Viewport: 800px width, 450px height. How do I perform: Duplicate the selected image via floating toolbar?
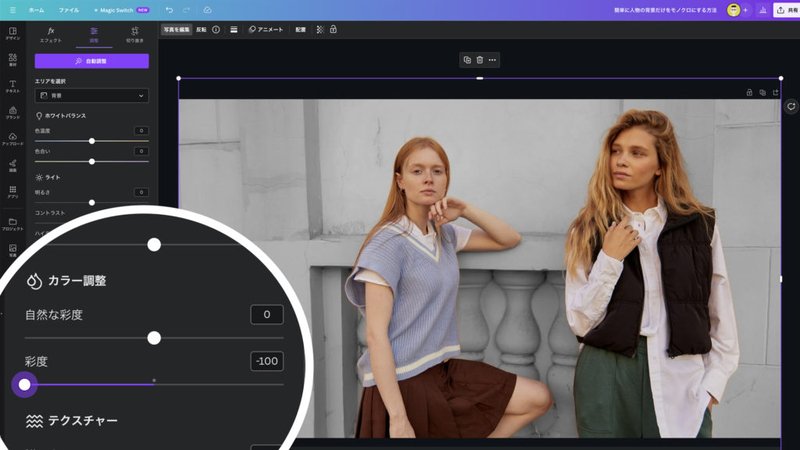tap(467, 60)
